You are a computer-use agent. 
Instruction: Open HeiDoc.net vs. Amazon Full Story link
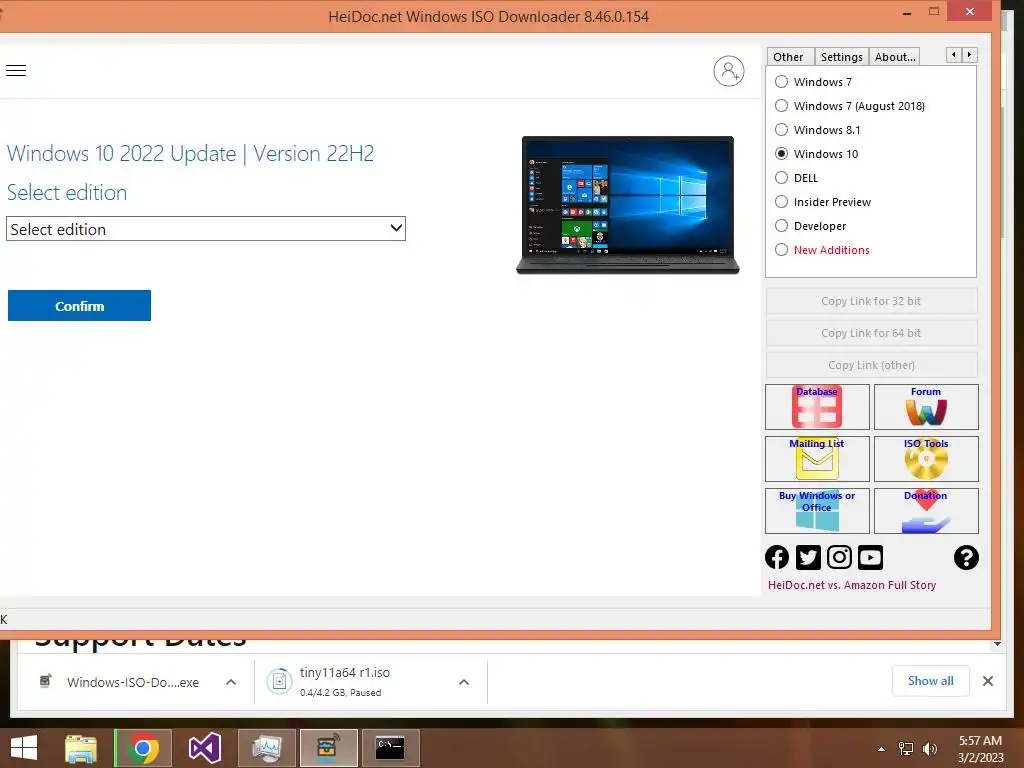click(x=852, y=585)
